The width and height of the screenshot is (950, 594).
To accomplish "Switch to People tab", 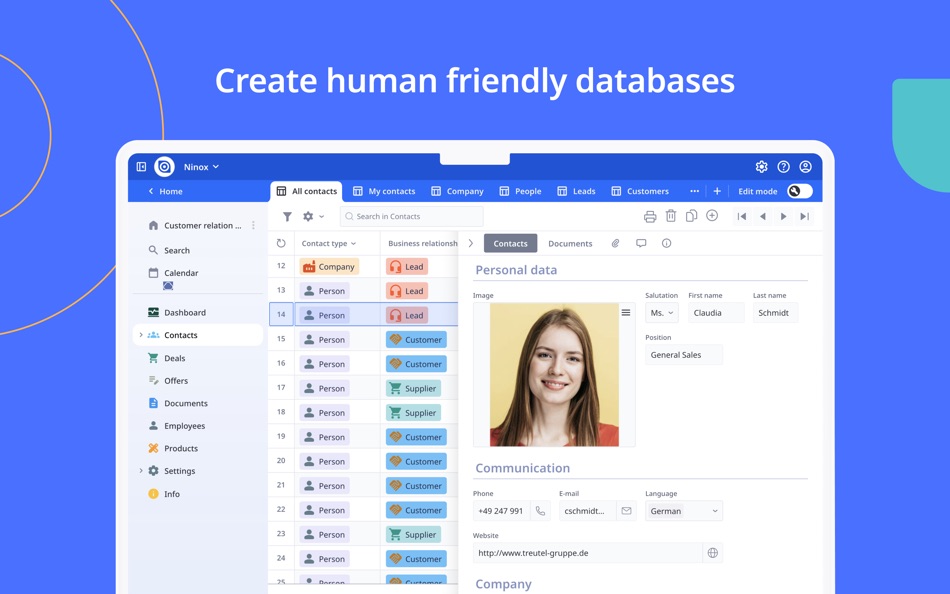I will pos(520,191).
